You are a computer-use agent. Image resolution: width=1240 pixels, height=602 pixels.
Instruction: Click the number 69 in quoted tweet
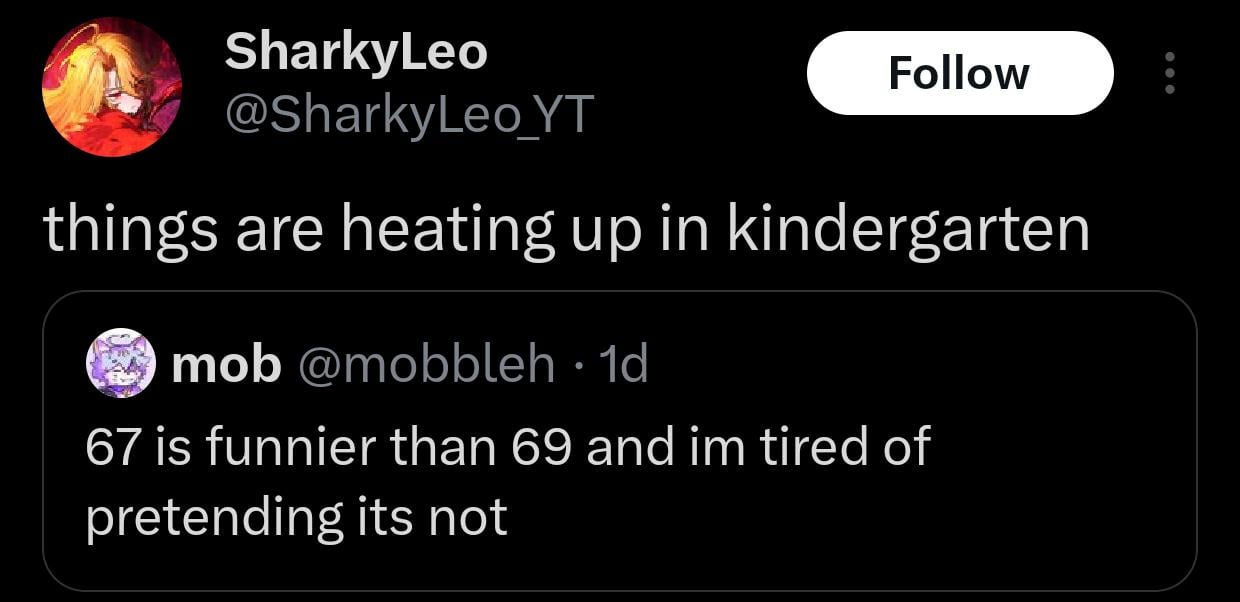pos(541,446)
